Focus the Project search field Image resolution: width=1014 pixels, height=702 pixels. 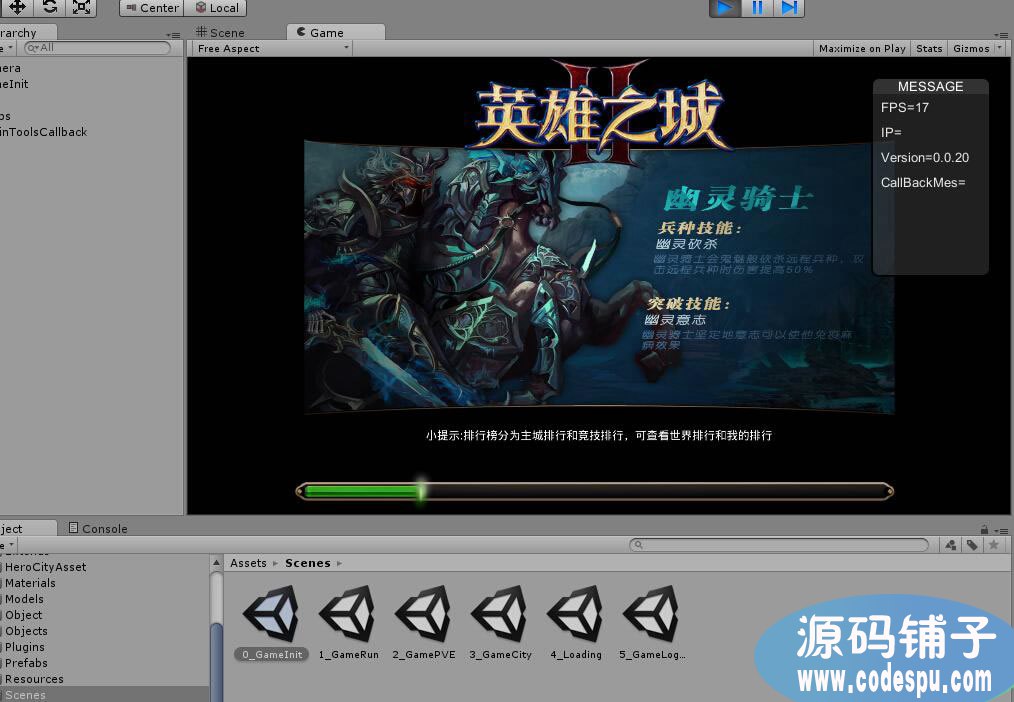(779, 545)
